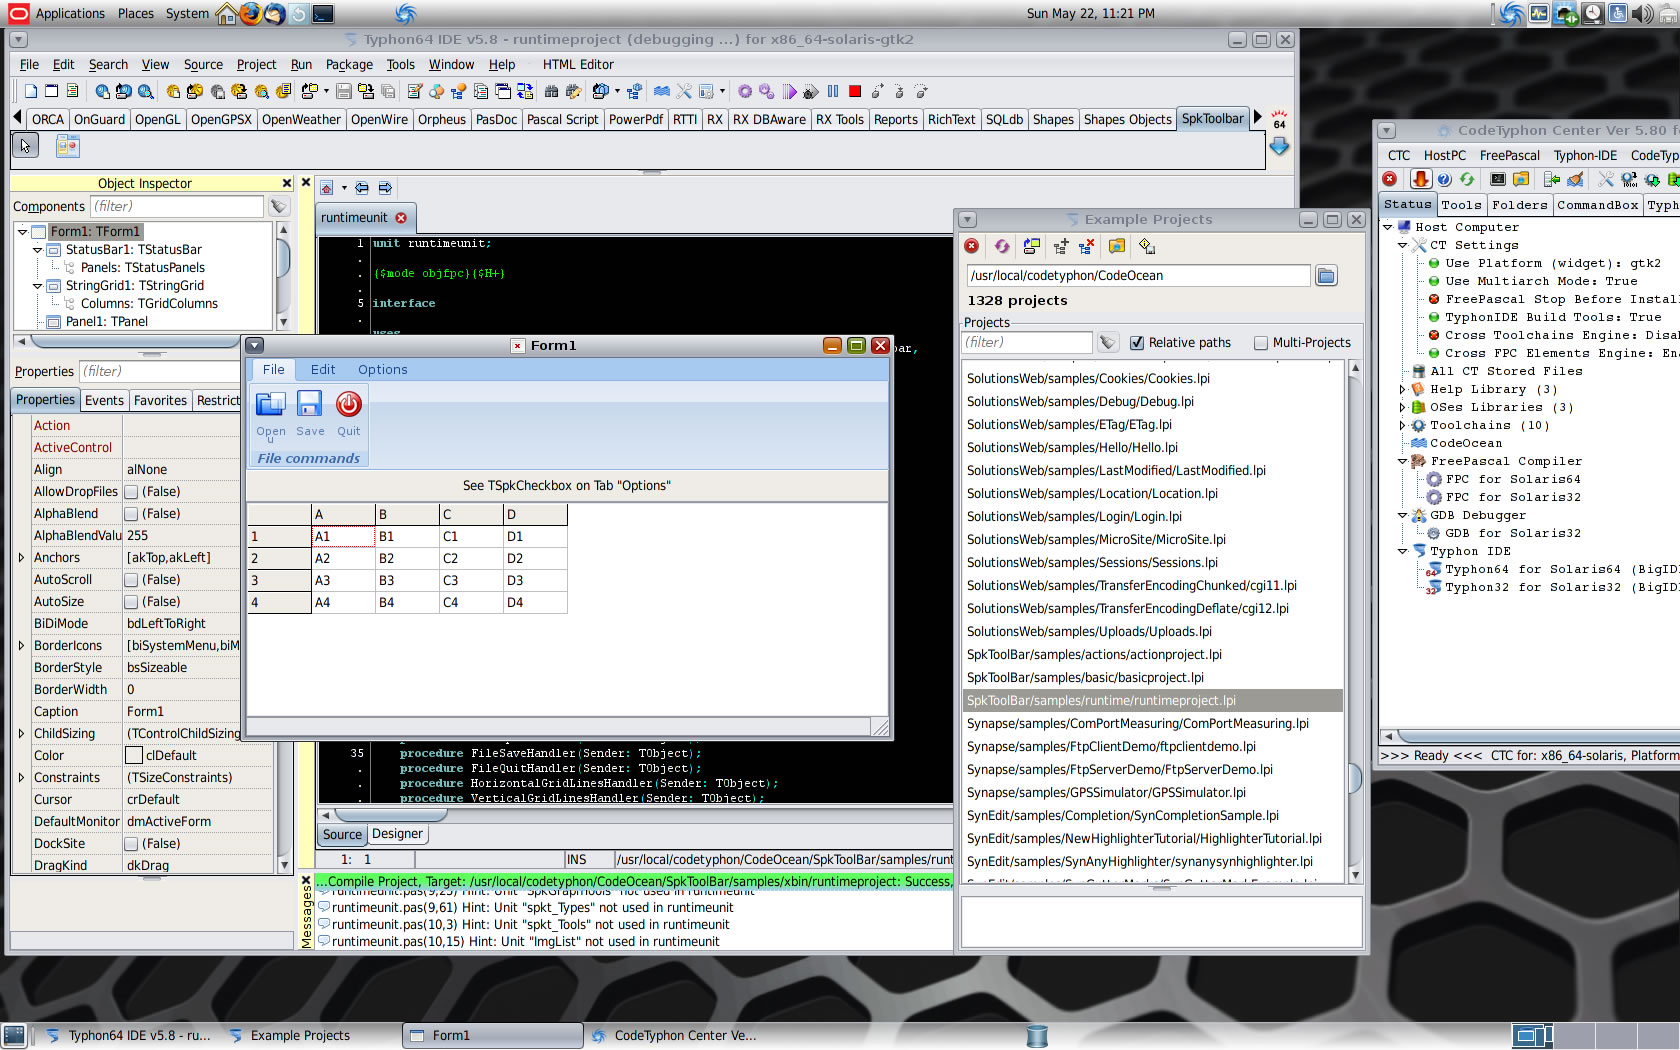Collapse the StatusBar1 tree node
The width and height of the screenshot is (1680, 1050).
click(x=38, y=250)
